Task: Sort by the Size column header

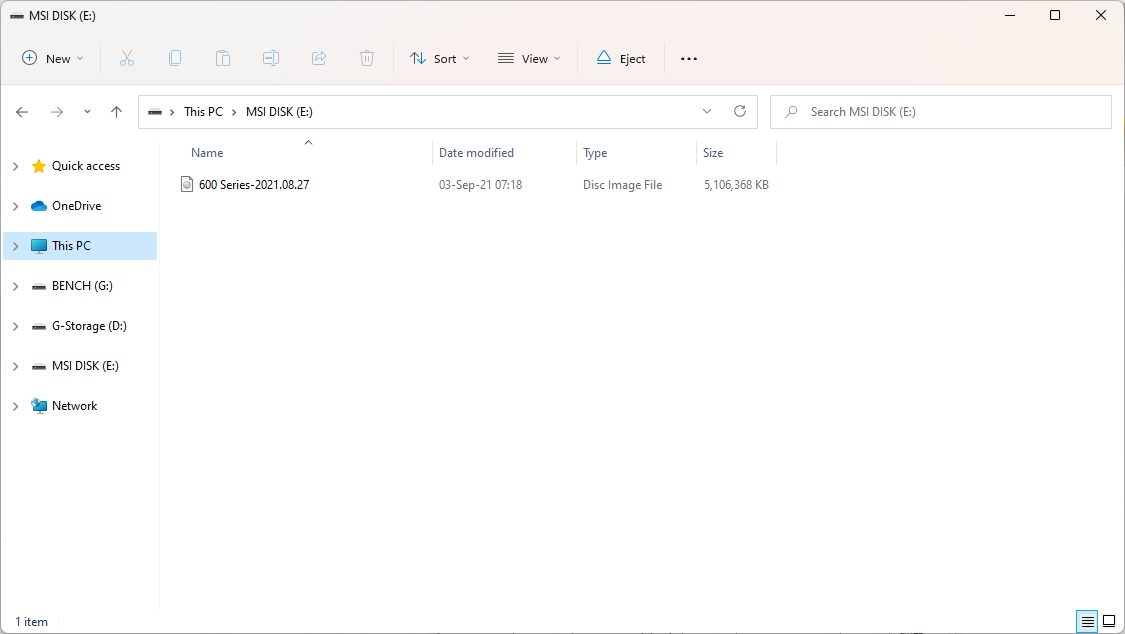Action: click(x=713, y=153)
